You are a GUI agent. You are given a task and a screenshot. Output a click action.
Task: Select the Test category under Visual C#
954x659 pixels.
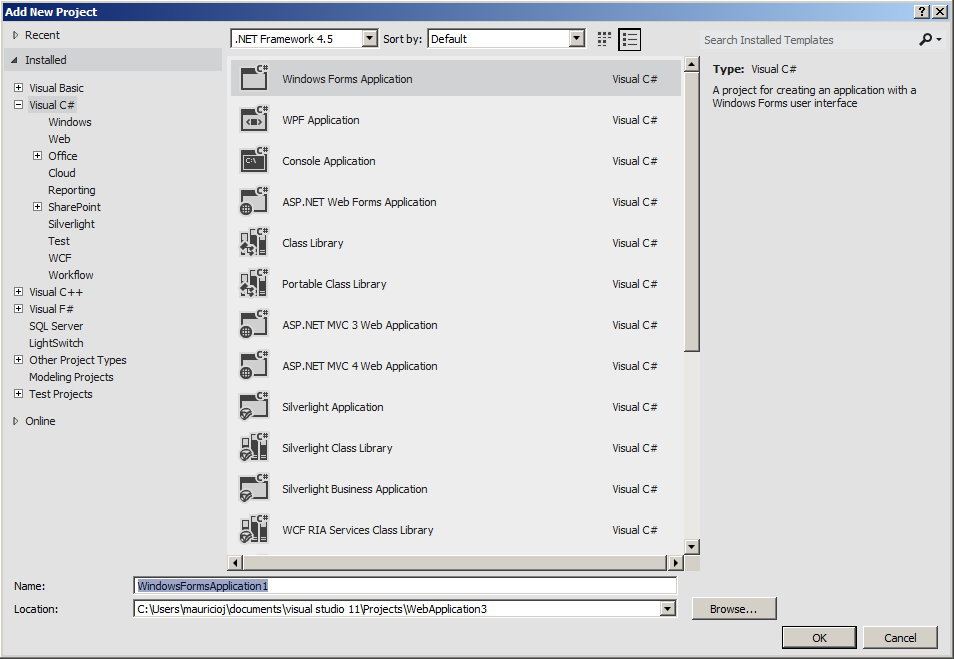(59, 241)
